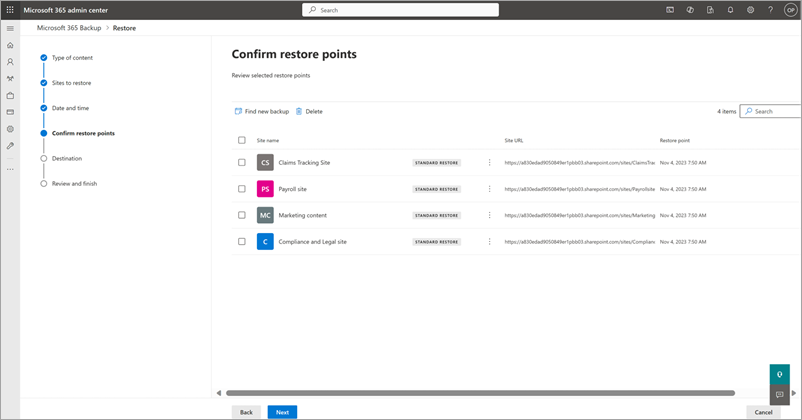Select the Claims Tracking Site checkbox
The width and height of the screenshot is (802, 420).
click(x=242, y=162)
